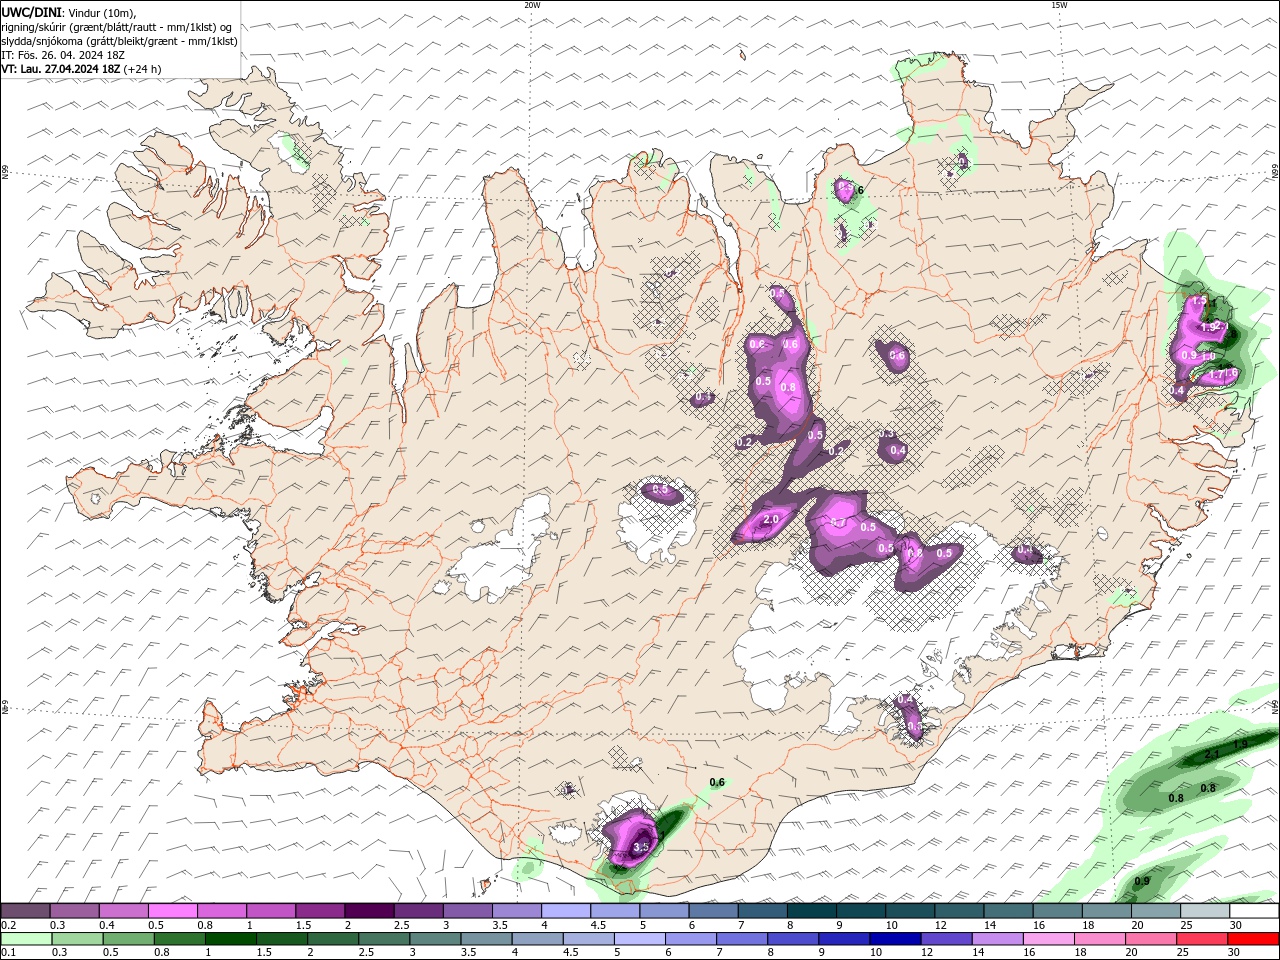Click the '30' label in upper legend row
Screen dimensions: 1280x960
pos(1236,925)
